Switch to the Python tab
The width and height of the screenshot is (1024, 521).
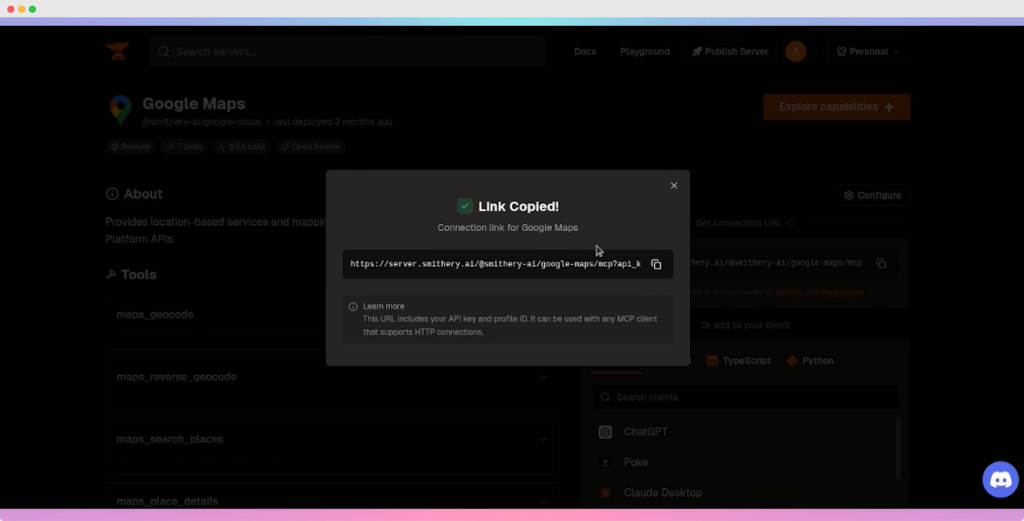[810, 361]
